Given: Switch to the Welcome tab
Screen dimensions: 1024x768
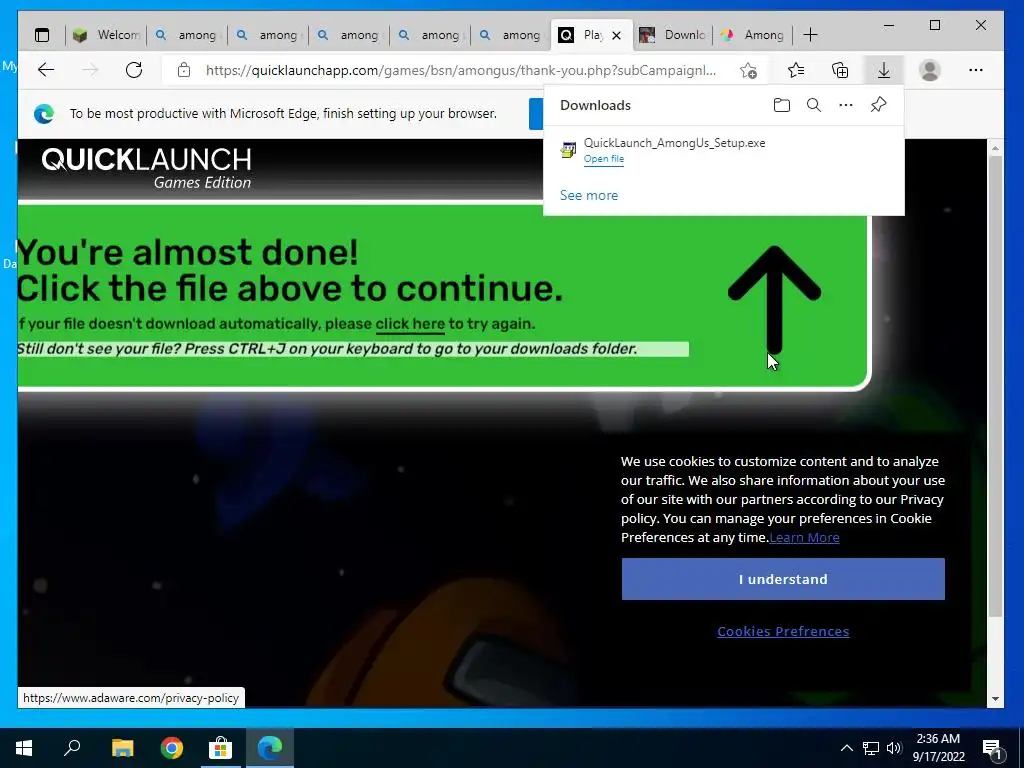Looking at the screenshot, I should (x=106, y=35).
